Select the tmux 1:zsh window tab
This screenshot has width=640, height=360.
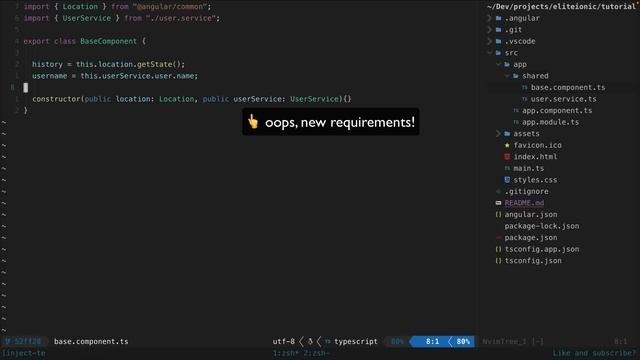click(x=286, y=353)
